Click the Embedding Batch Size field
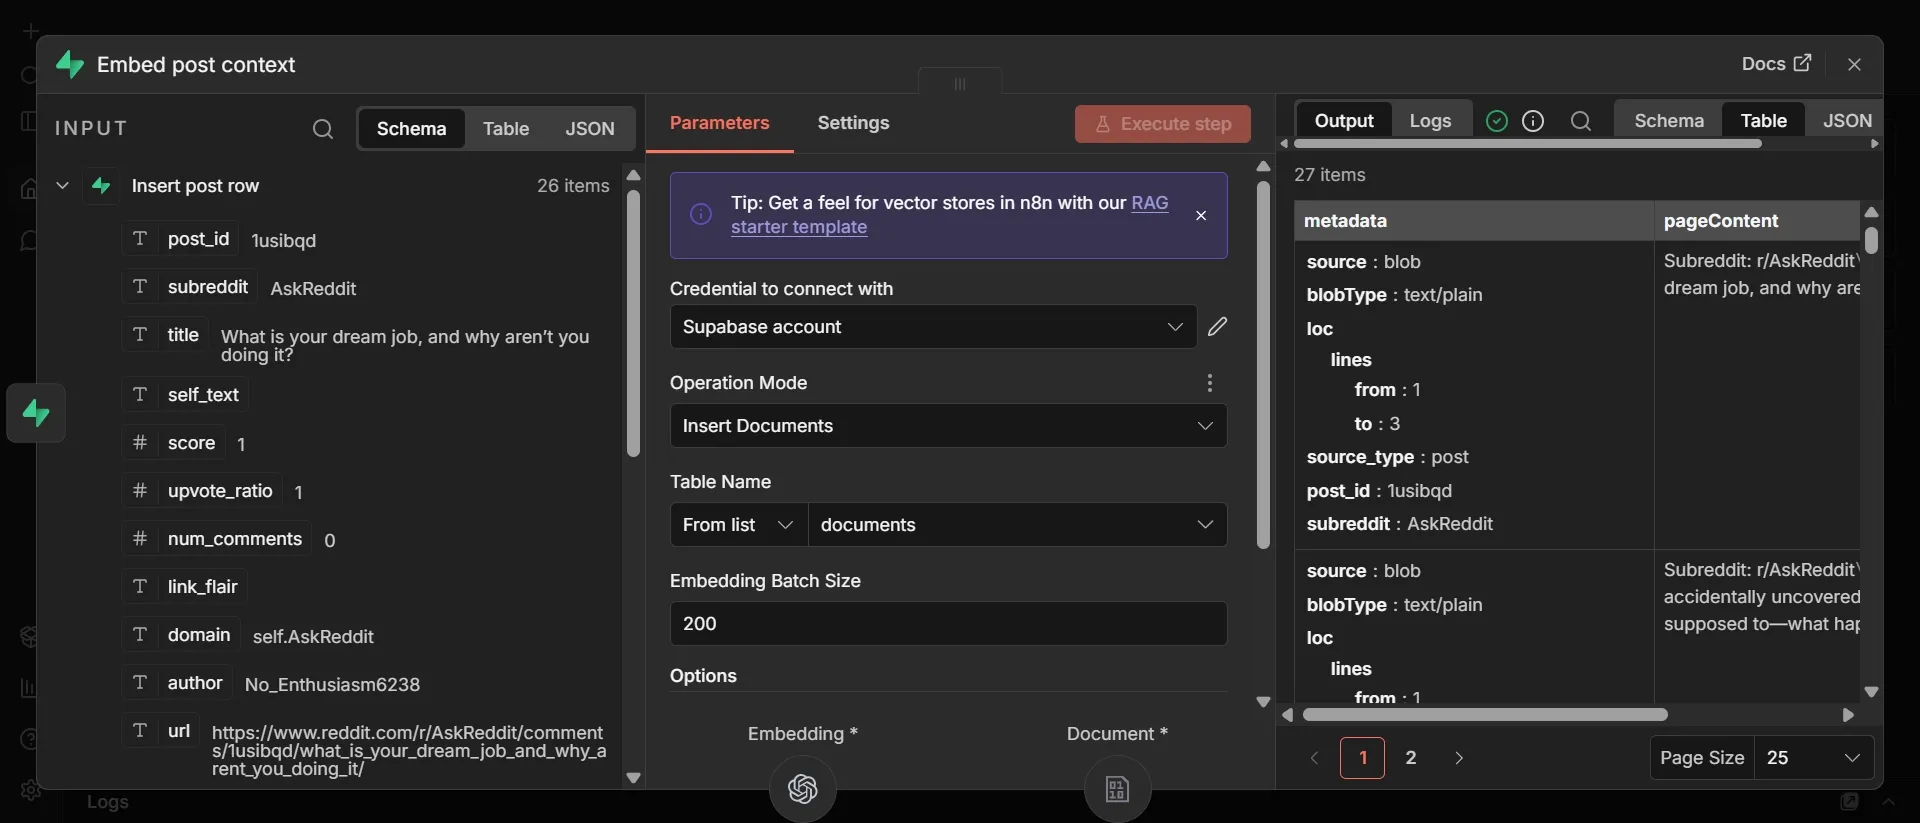Viewport: 1920px width, 823px height. click(948, 624)
